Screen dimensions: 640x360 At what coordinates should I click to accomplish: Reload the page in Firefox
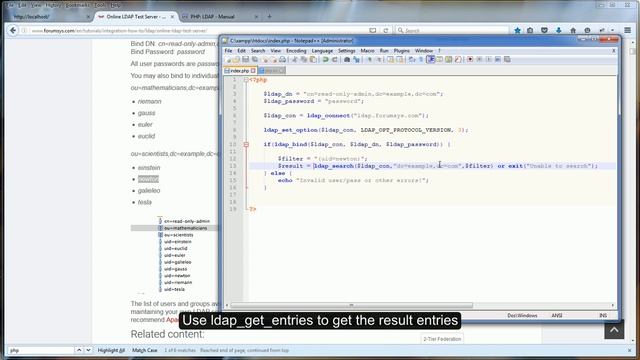pos(385,31)
